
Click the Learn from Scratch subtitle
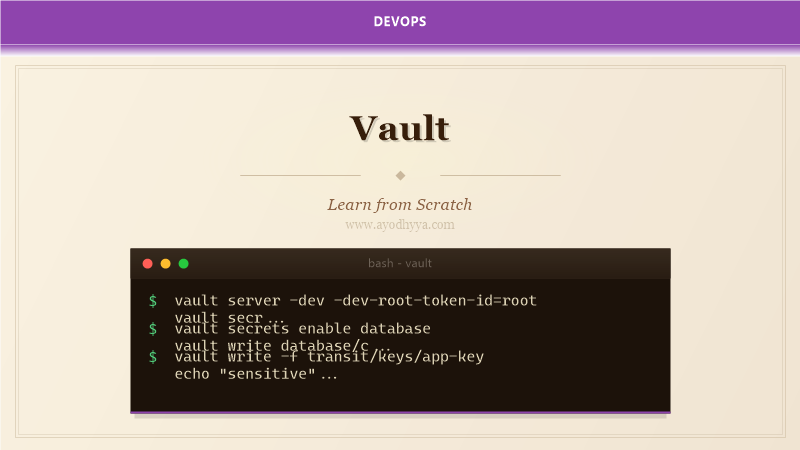400,205
